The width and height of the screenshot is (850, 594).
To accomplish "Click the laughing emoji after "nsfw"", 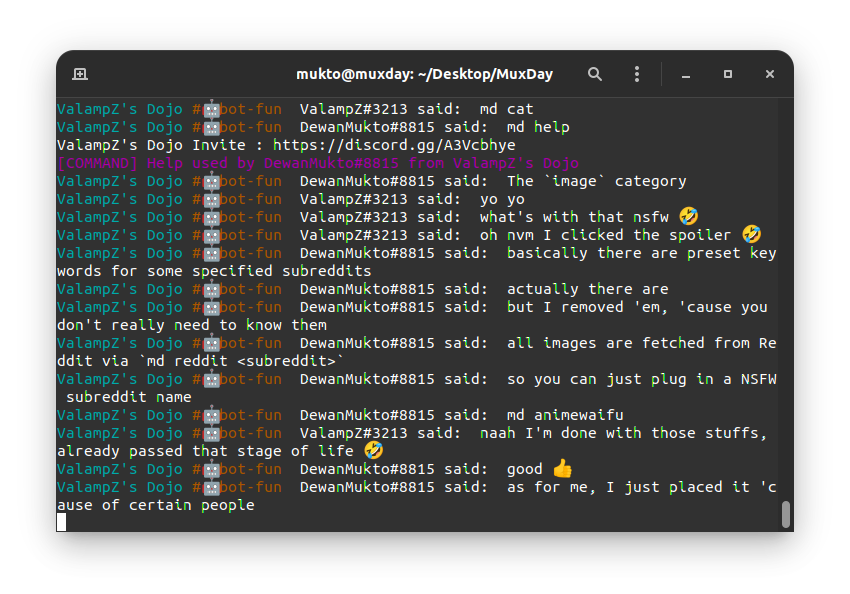I will [x=688, y=217].
